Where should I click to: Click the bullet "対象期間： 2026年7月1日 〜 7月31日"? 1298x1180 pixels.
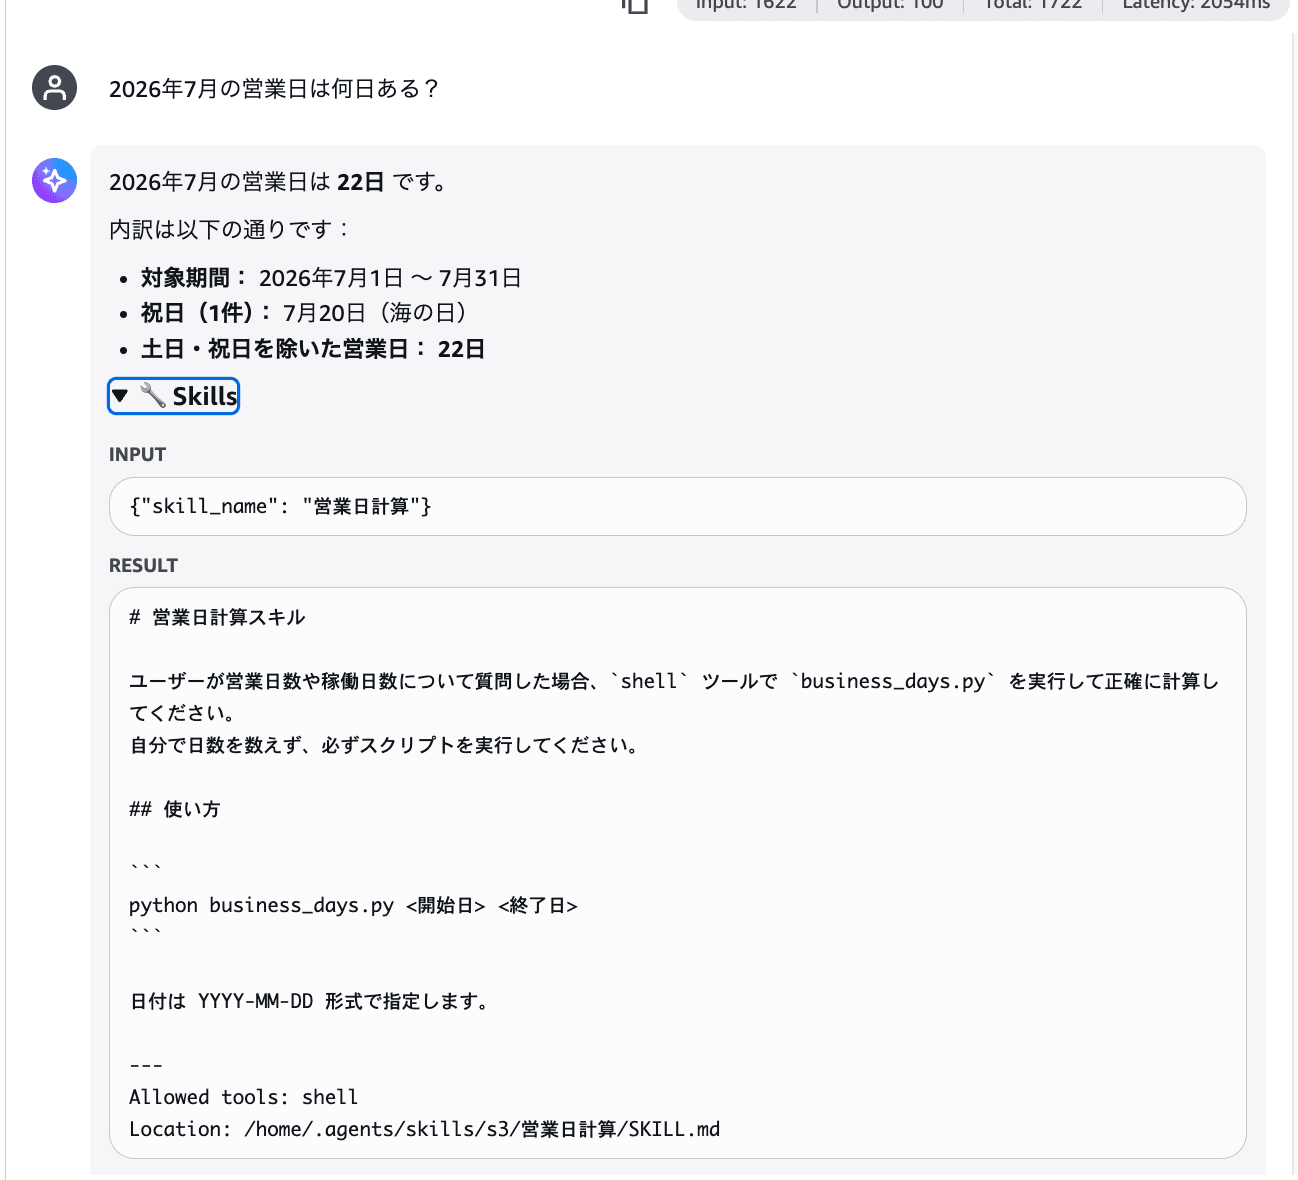331,278
